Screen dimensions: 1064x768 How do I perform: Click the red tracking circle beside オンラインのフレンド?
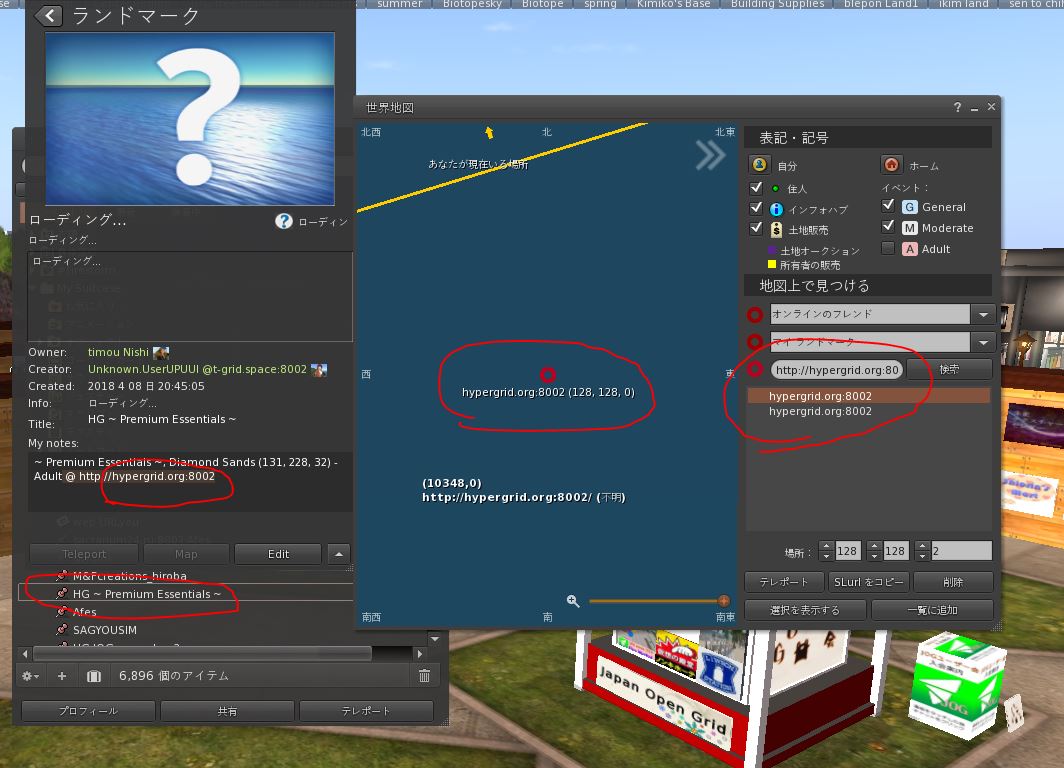[755, 315]
